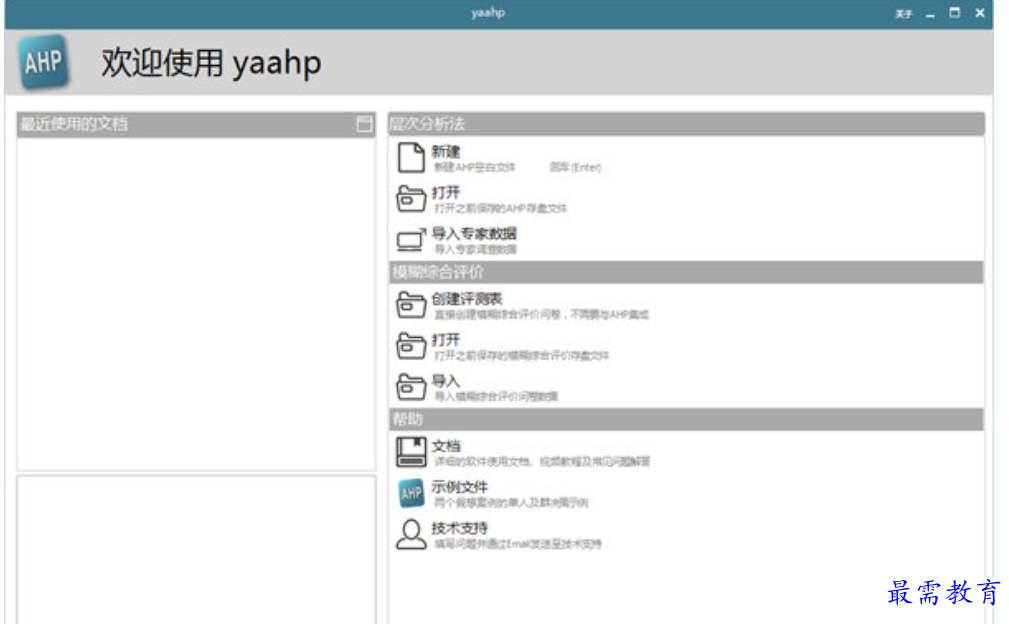Open the 关于 menu in title bar
The height and width of the screenshot is (624, 1009).
903,14
